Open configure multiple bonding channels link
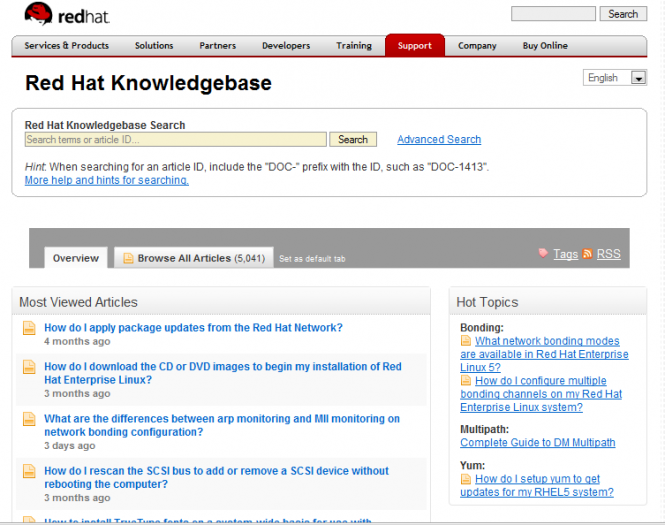 pyautogui.click(x=541, y=394)
